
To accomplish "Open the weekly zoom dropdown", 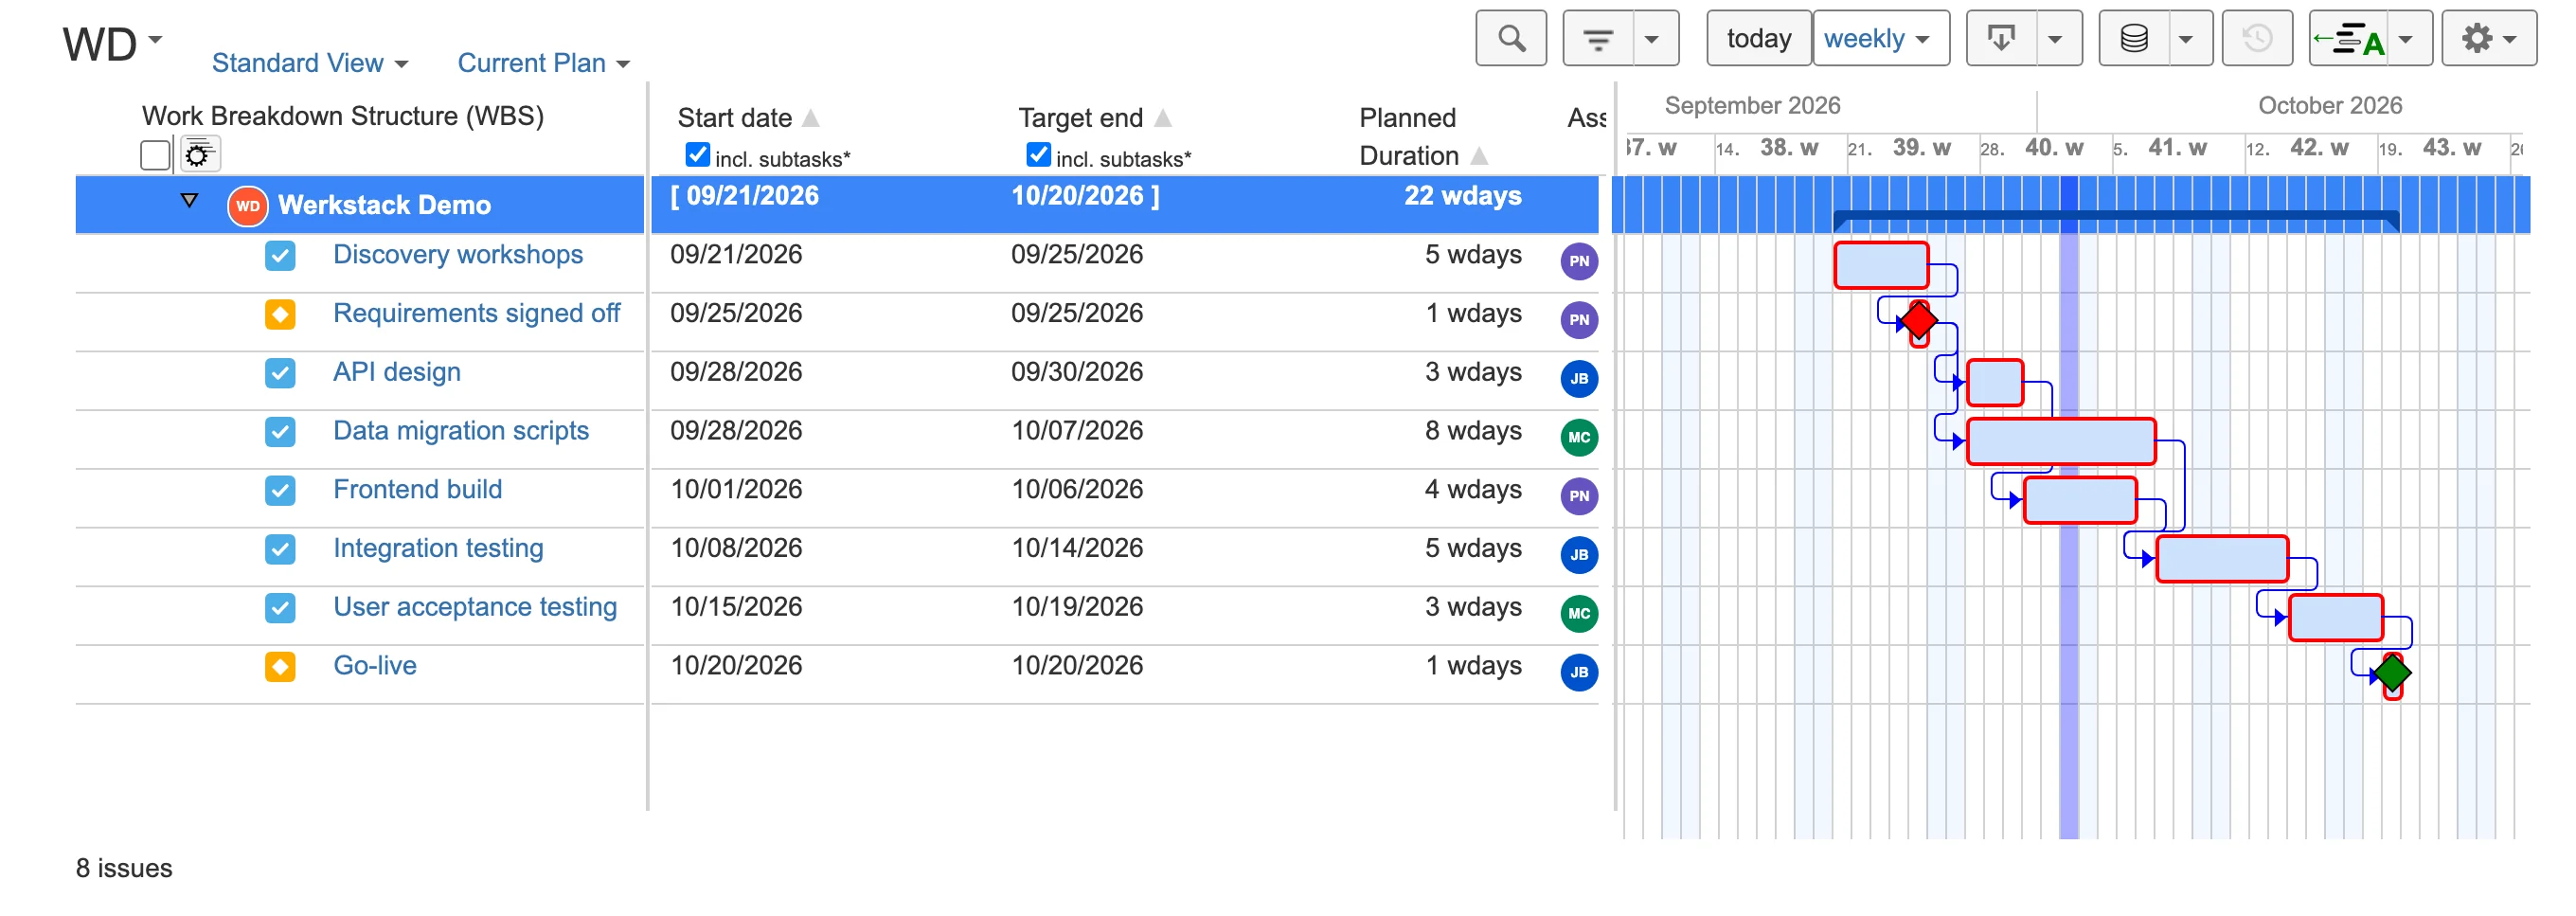I will point(1879,39).
